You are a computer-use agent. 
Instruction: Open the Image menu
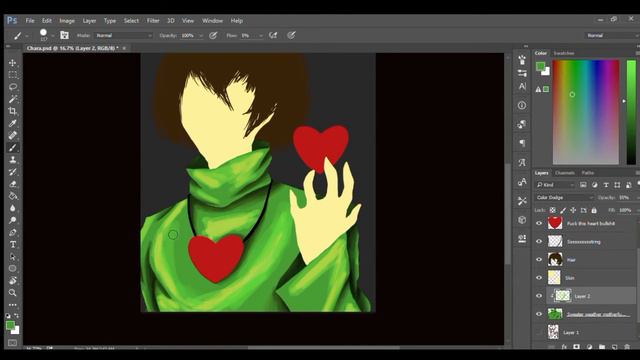click(67, 21)
